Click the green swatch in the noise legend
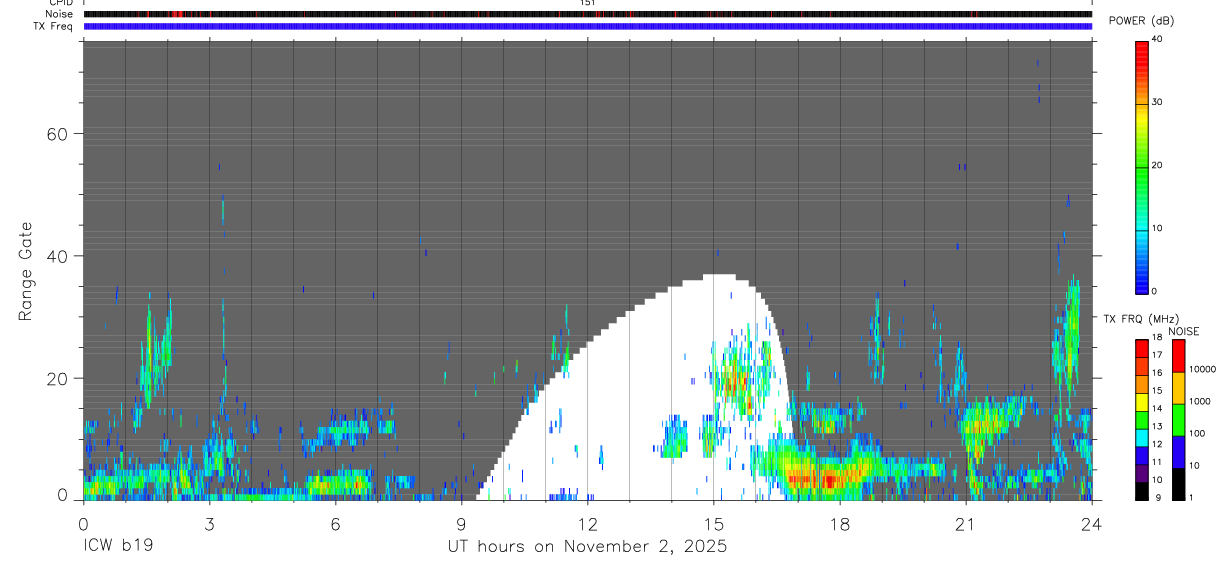This screenshot has height=567, width=1228. [1178, 420]
